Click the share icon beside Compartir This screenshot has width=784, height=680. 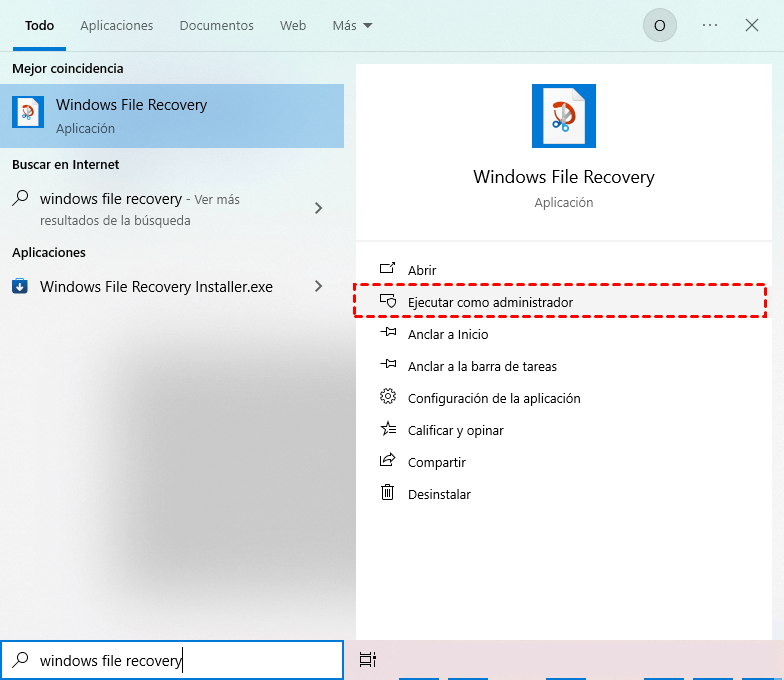pyautogui.click(x=388, y=460)
